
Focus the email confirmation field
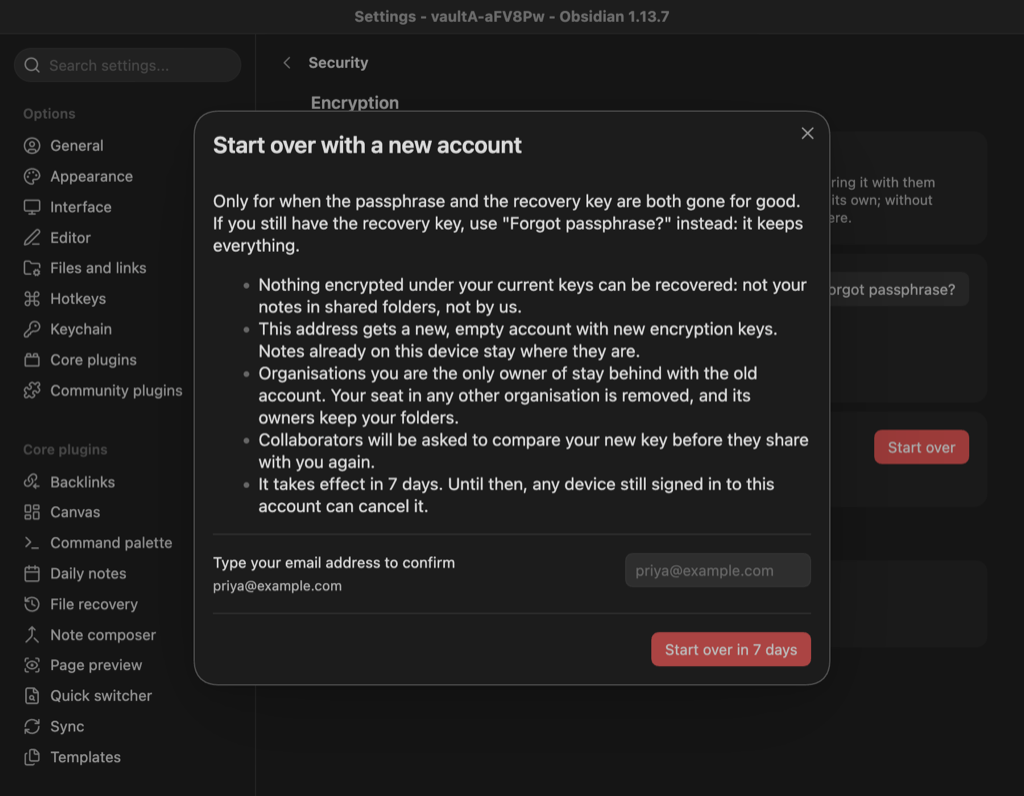pyautogui.click(x=718, y=570)
